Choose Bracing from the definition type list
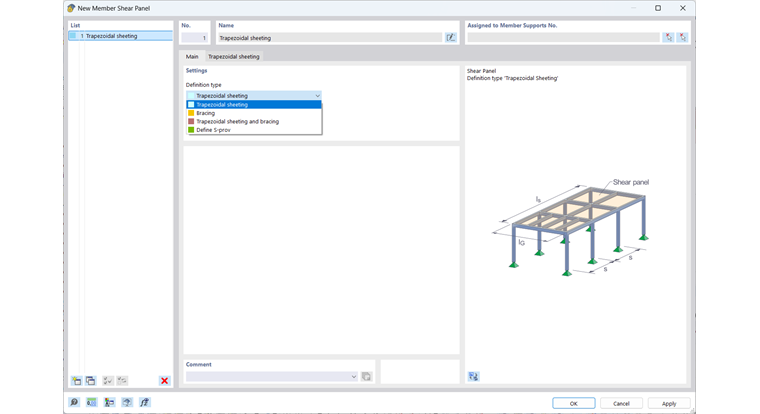Image resolution: width=760 pixels, height=414 pixels. pyautogui.click(x=254, y=113)
